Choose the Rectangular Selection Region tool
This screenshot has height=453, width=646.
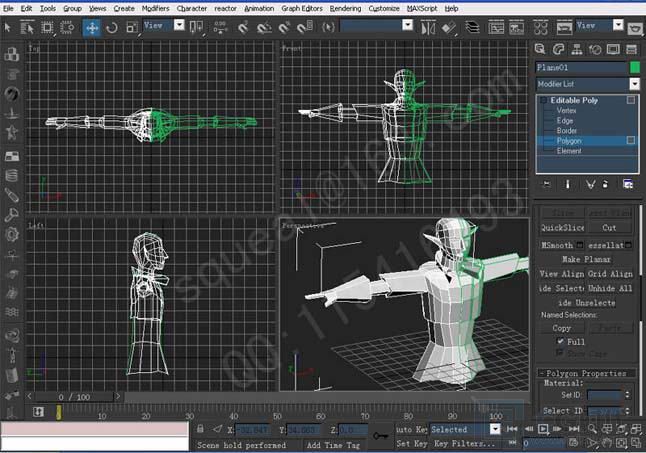pos(47,28)
